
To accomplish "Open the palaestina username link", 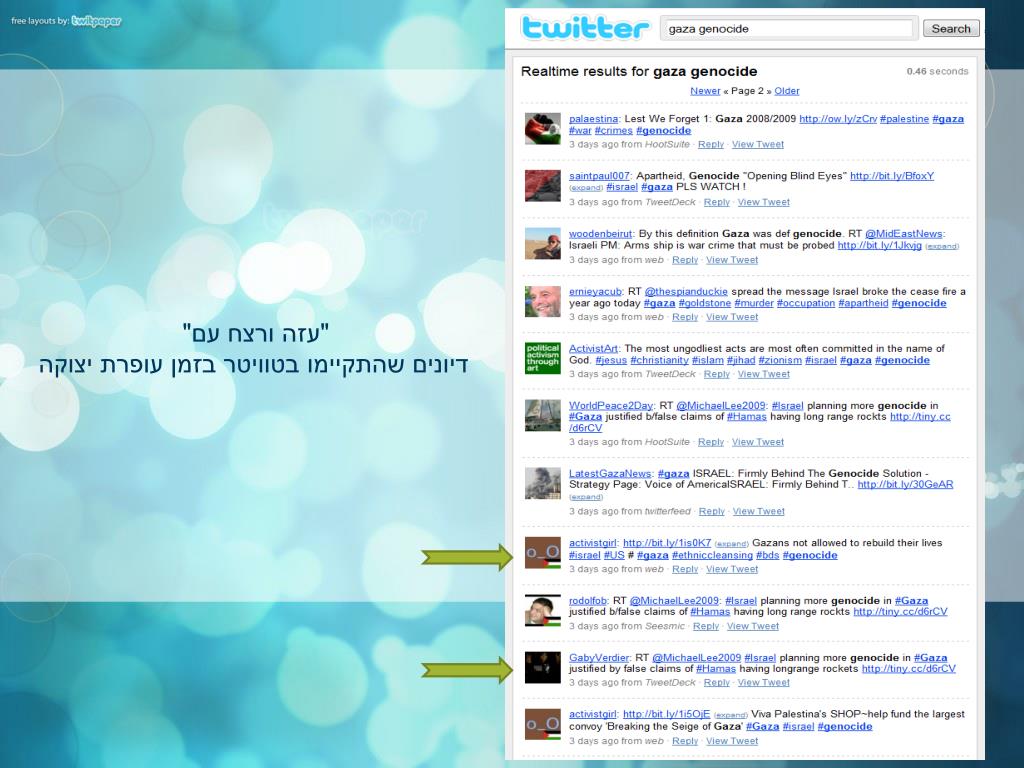I will coord(593,119).
